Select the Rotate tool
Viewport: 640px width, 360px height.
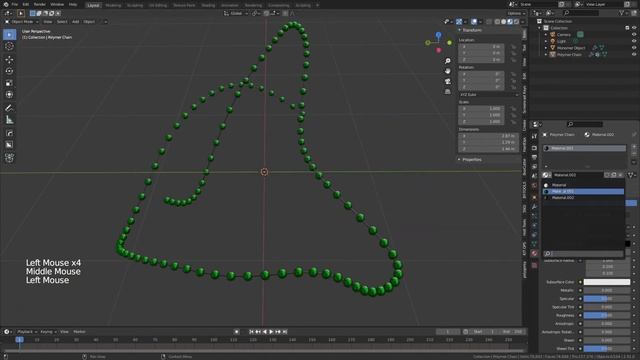click(9, 71)
